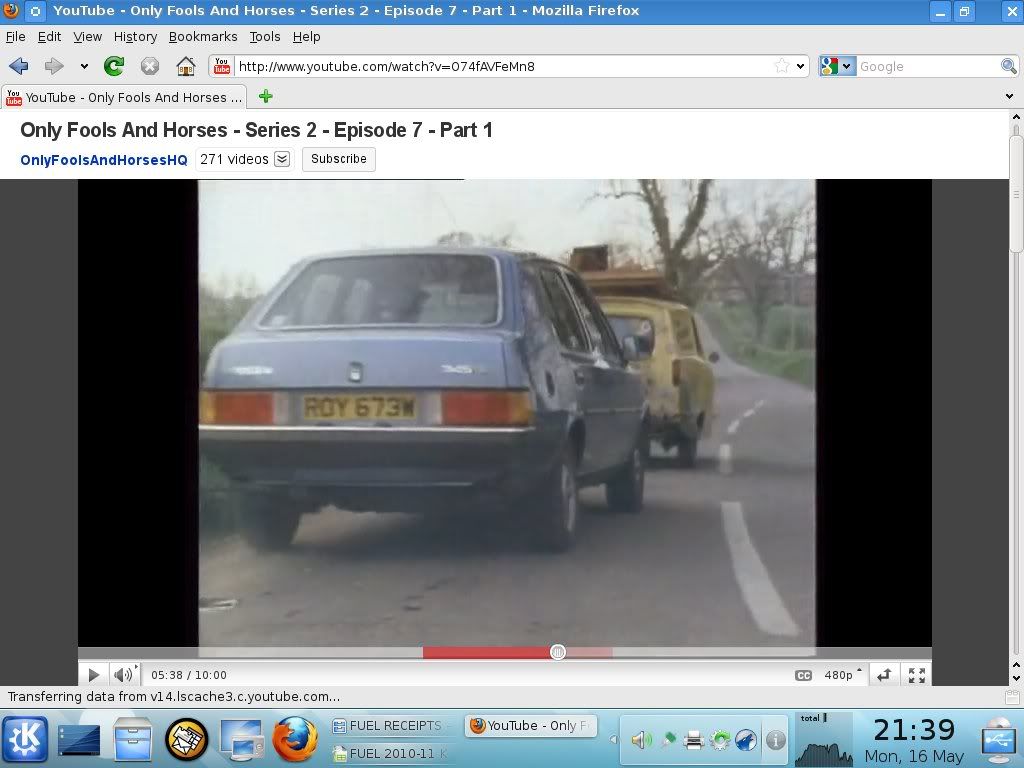Screen dimensions: 1024x768
Task: Click the monitor and computer panel icon
Action: (242, 740)
